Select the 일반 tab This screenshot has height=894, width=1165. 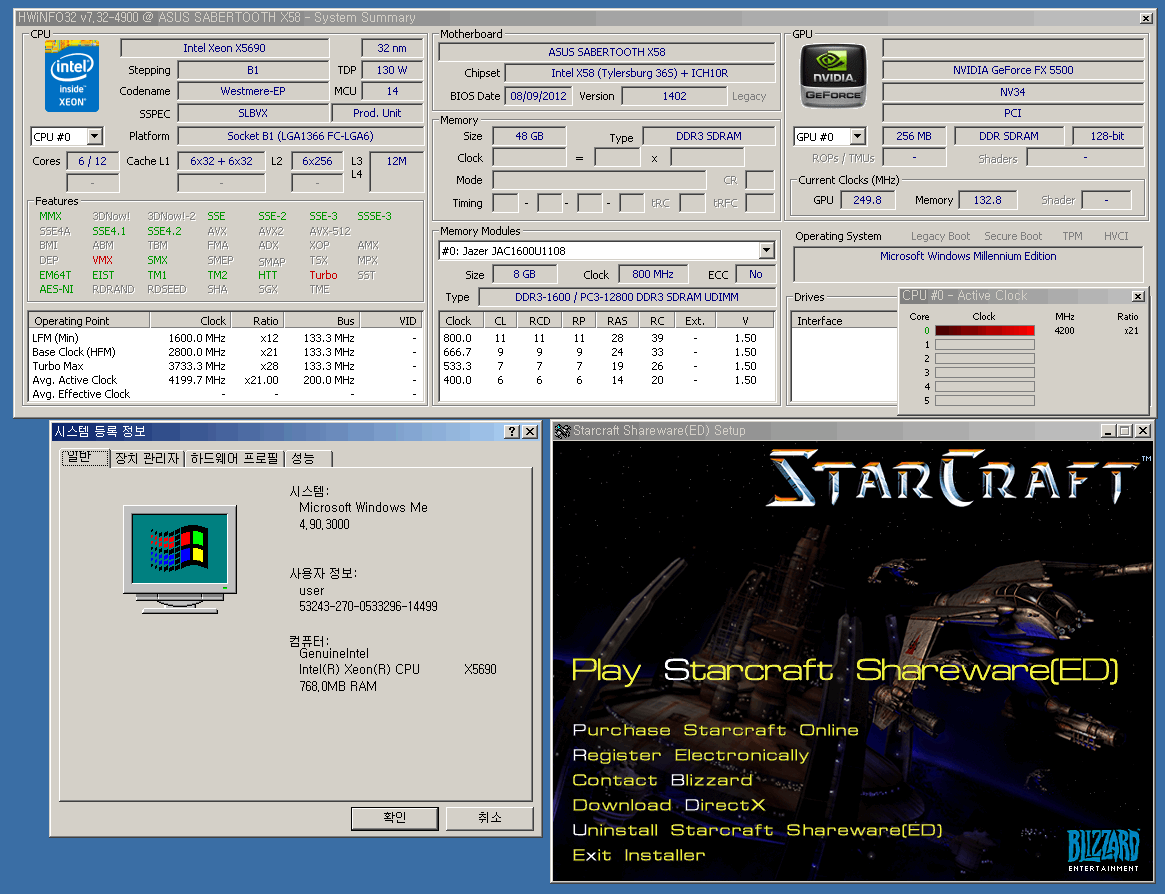click(x=84, y=457)
